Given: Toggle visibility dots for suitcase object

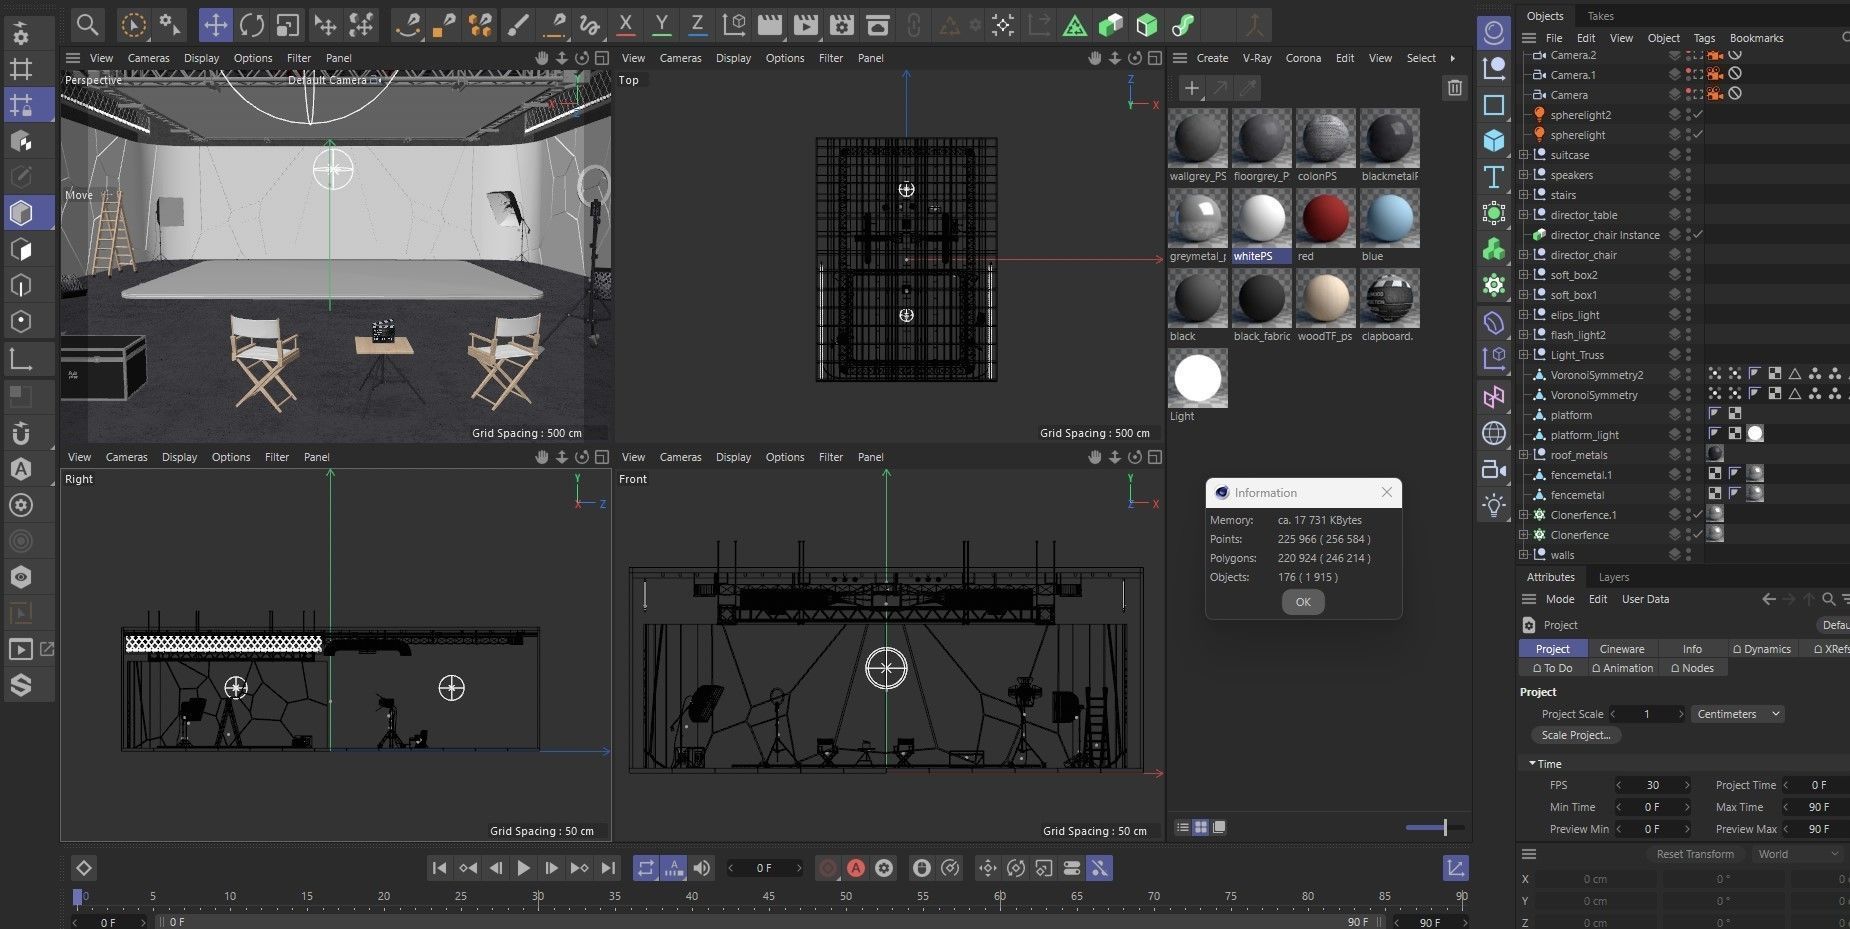Looking at the screenshot, I should (1688, 155).
